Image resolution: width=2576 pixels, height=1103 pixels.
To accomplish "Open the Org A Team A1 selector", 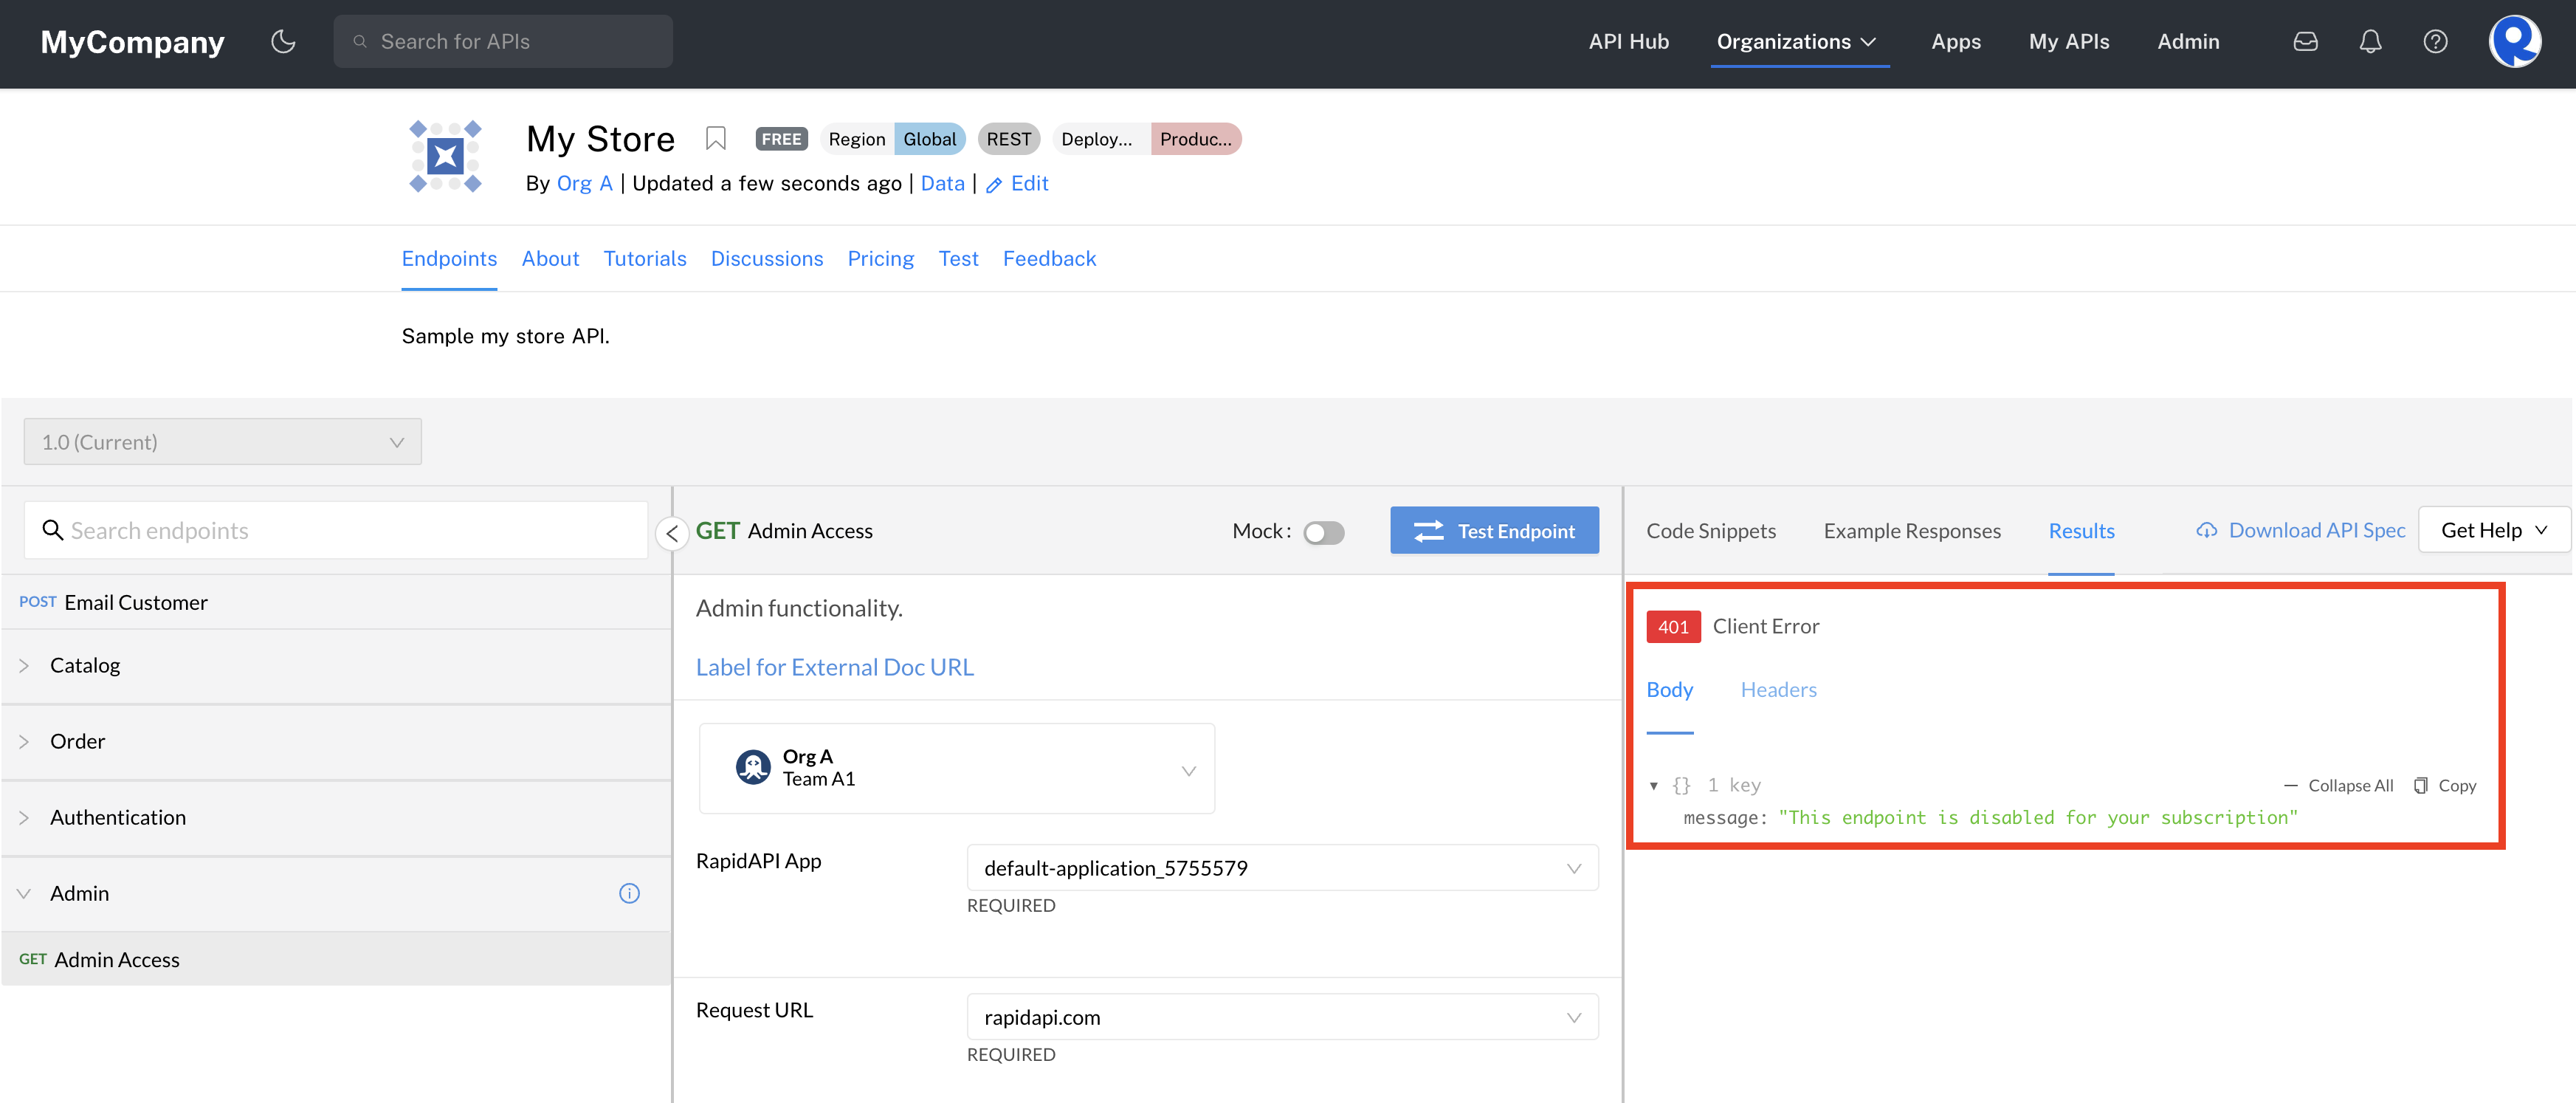I will pos(956,768).
